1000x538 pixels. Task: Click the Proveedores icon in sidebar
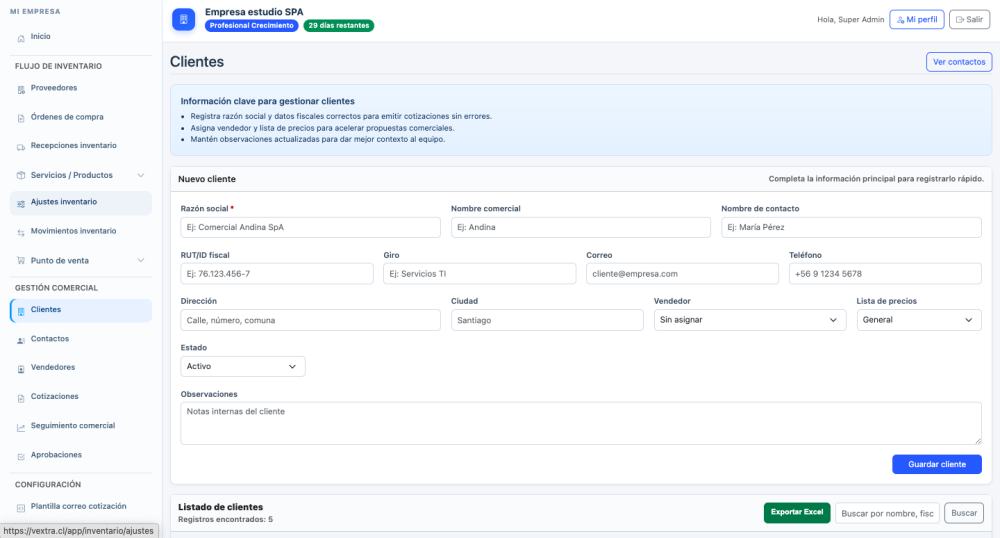coord(21,88)
